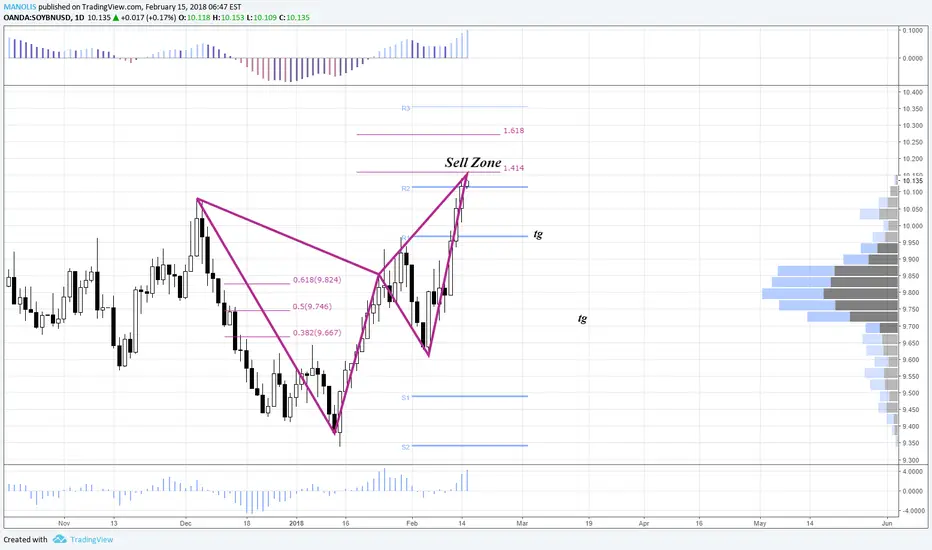The image size is (932, 550).
Task: Click the 1D interval label
Action: 78,18
